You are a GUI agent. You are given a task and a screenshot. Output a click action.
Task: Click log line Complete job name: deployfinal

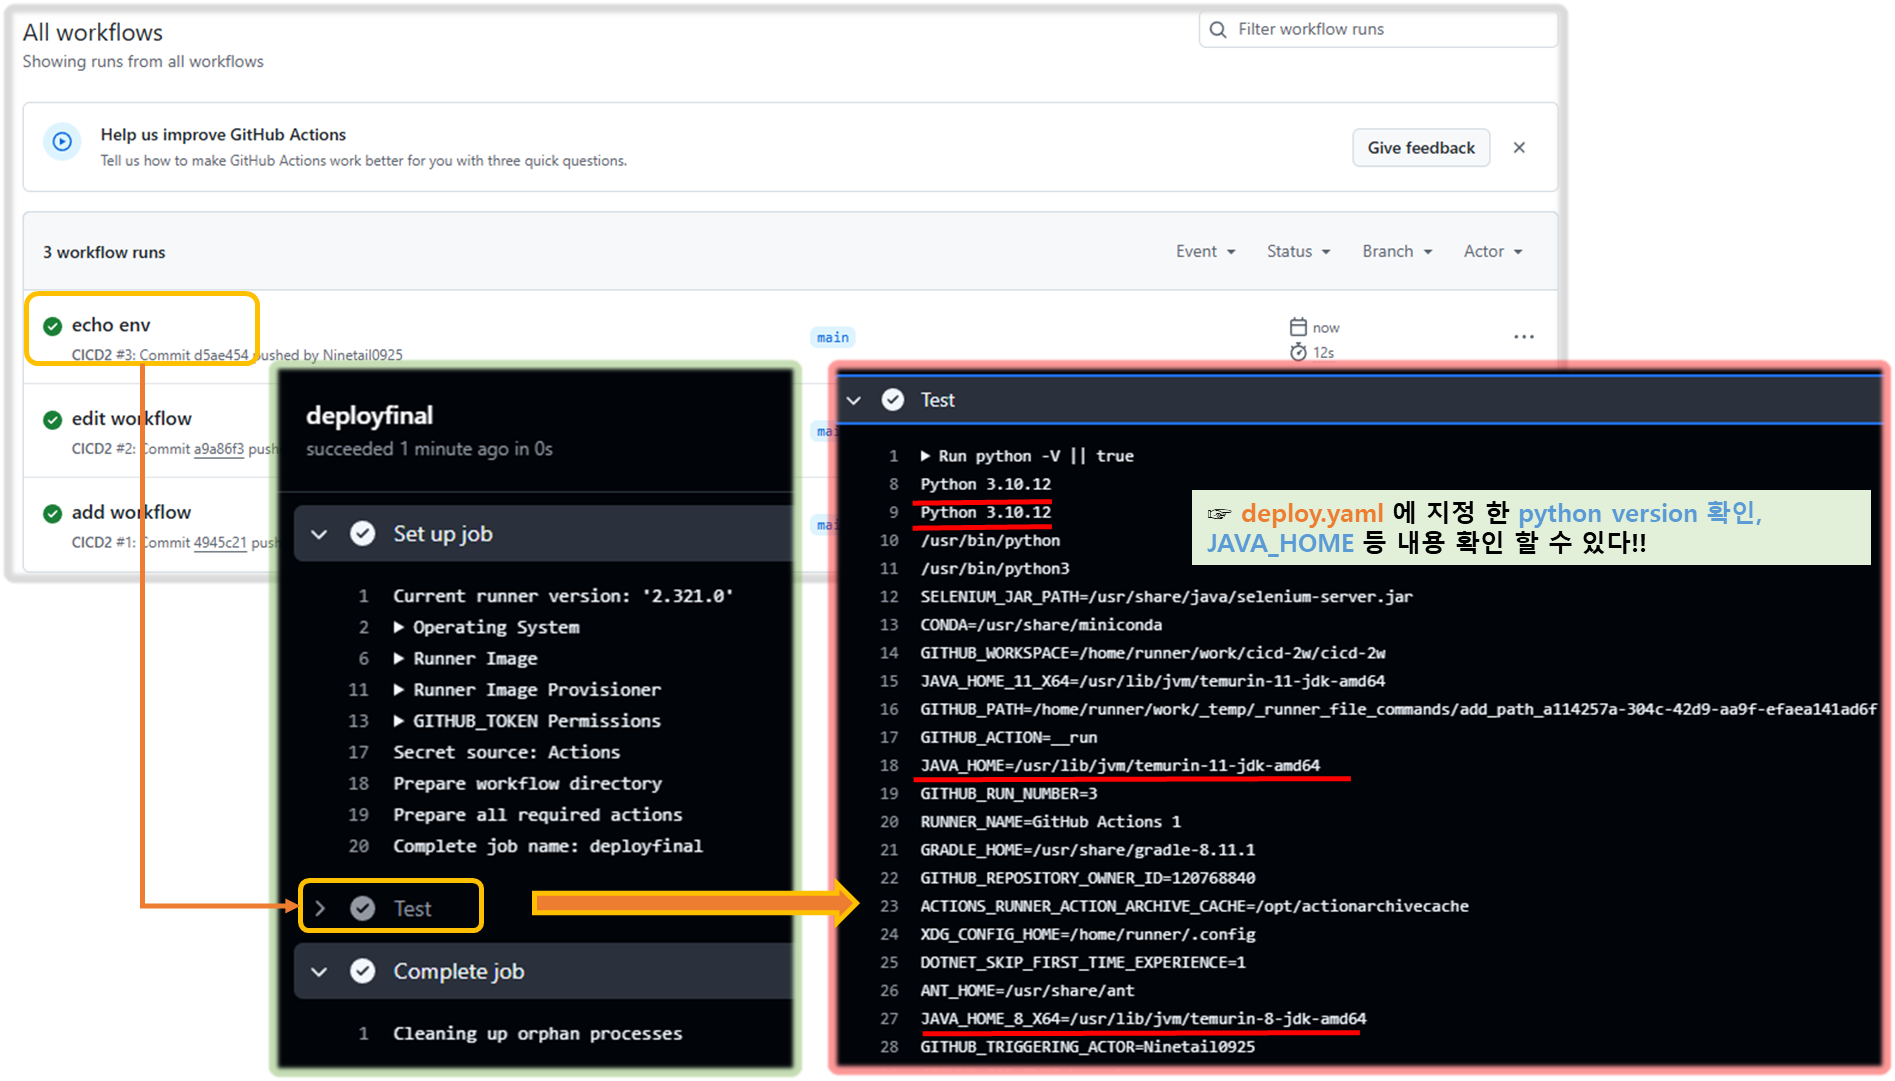tap(548, 846)
